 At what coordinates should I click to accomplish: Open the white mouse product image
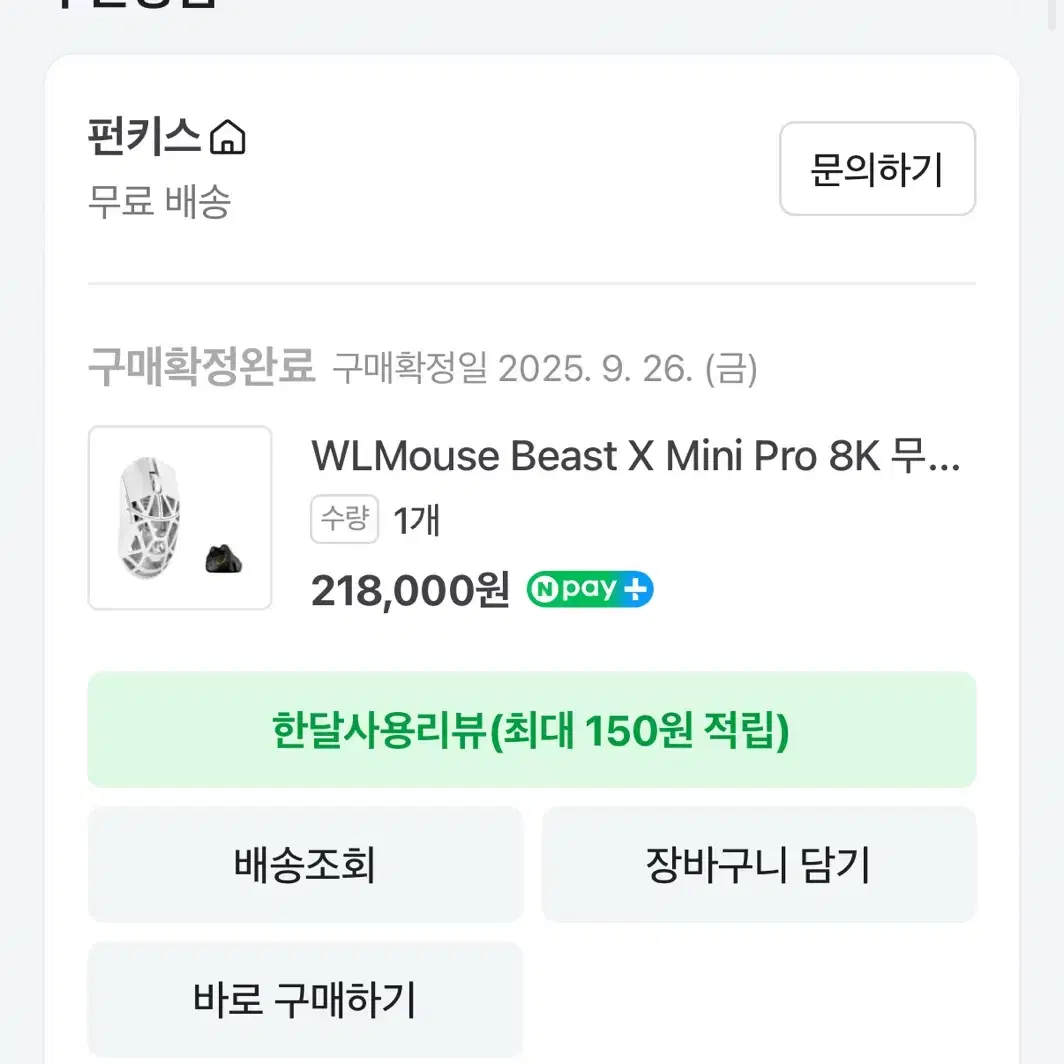coord(157,516)
